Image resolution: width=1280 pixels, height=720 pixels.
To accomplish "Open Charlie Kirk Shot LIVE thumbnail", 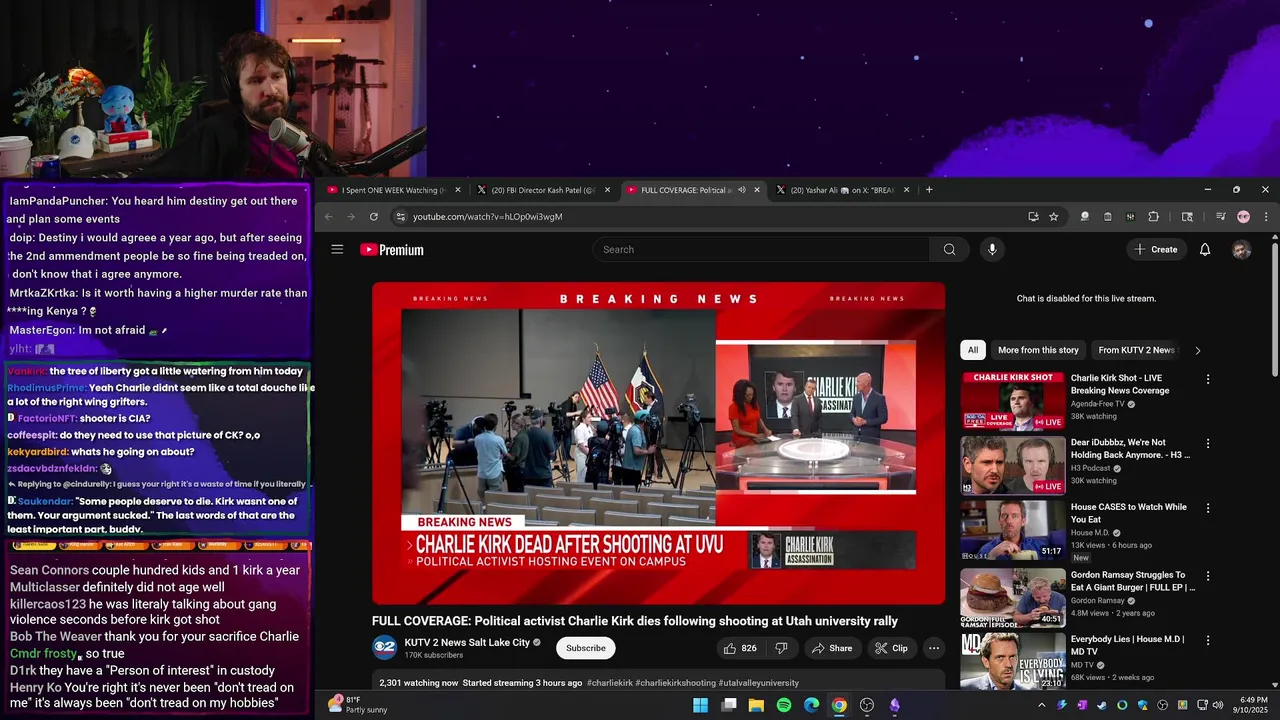I will (x=1013, y=401).
